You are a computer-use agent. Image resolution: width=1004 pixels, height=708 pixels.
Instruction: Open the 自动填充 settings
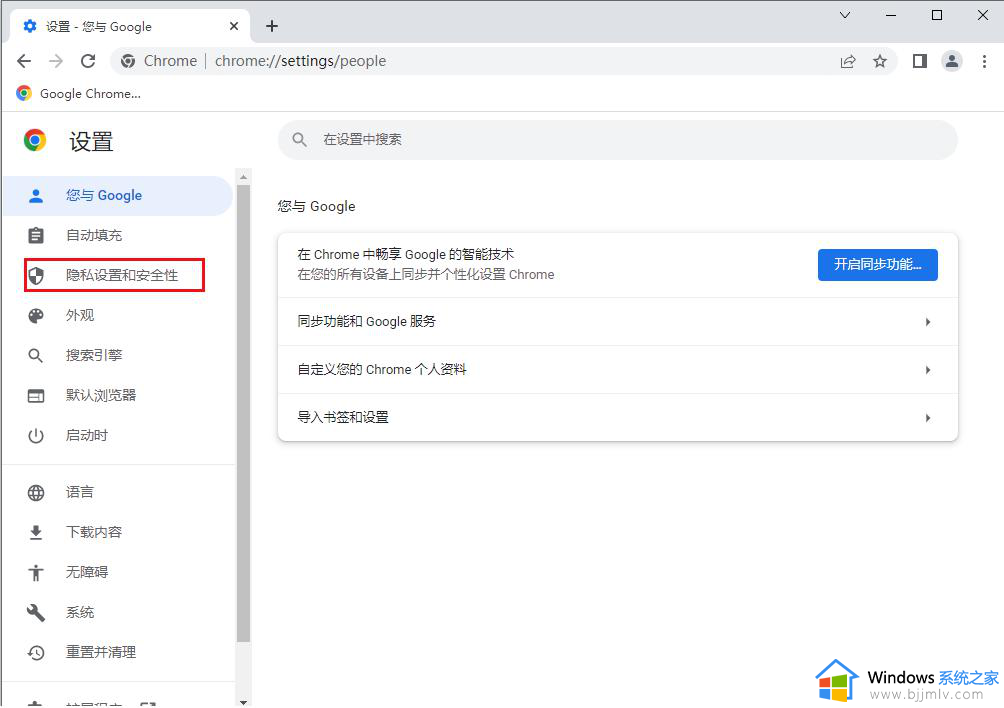pos(118,236)
